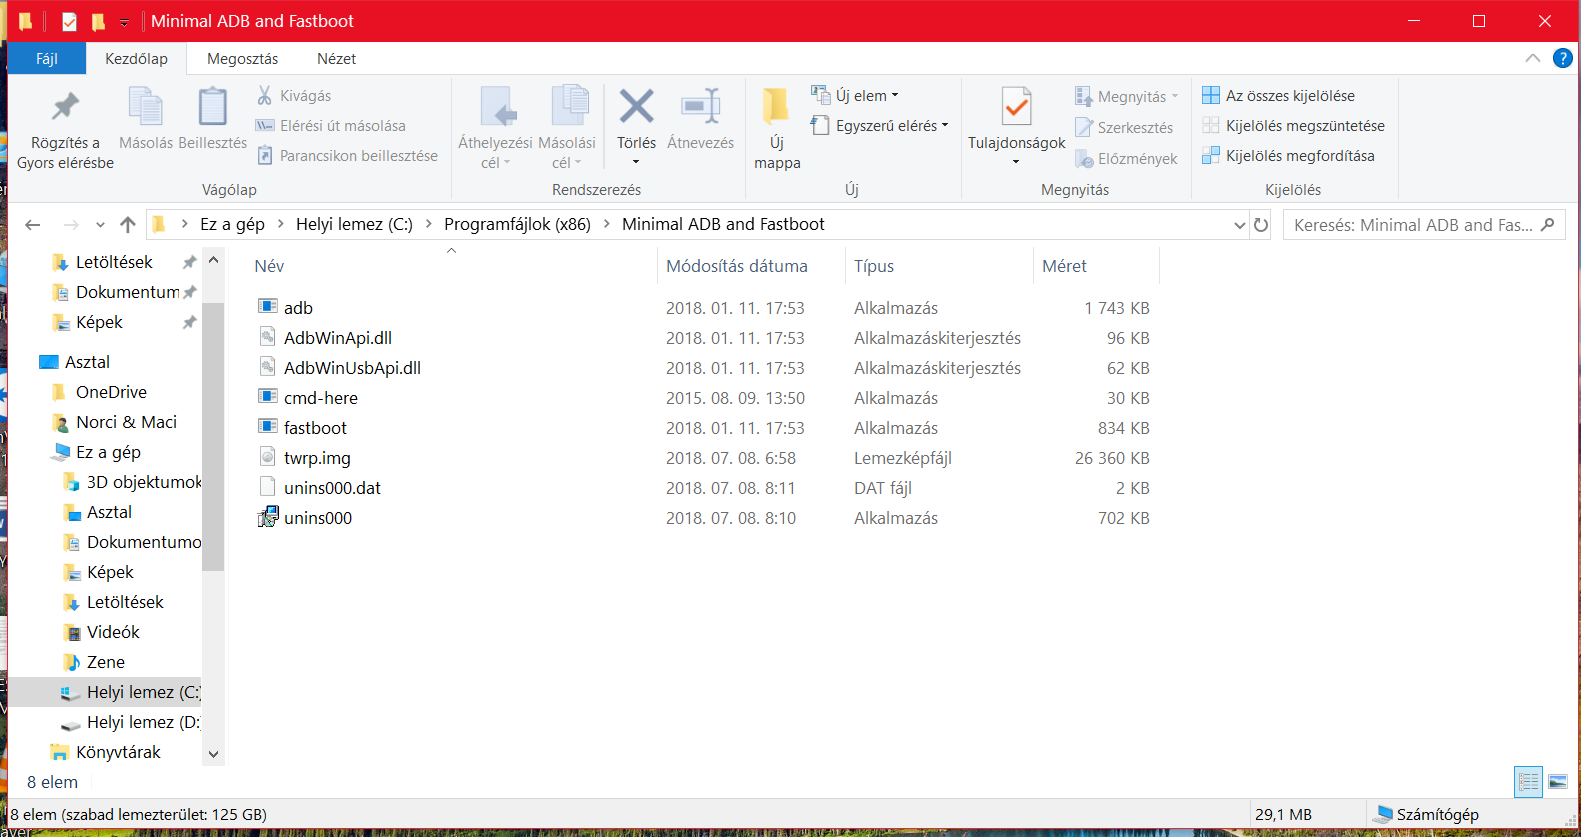
Task: Open Letöltések in quick access
Action: pyautogui.click(x=114, y=262)
